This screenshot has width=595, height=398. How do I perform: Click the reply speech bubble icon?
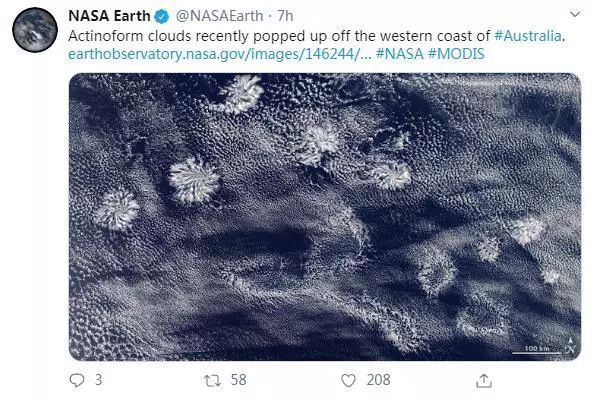point(77,380)
